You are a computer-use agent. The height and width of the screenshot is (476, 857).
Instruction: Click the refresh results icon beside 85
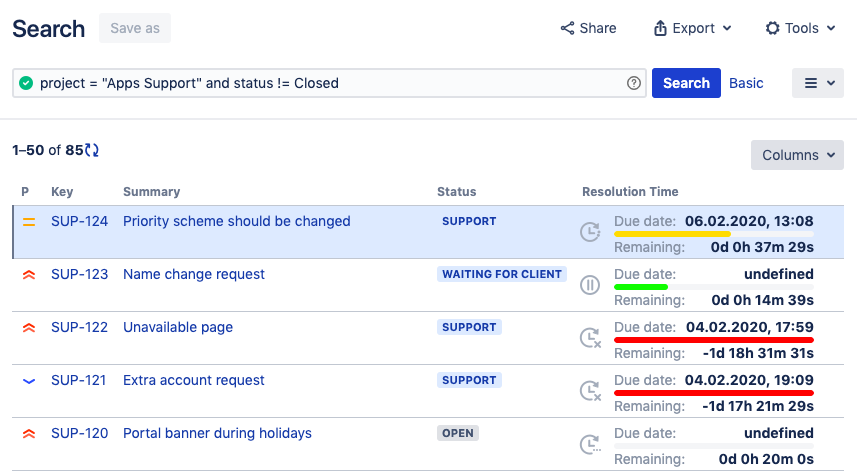92,150
